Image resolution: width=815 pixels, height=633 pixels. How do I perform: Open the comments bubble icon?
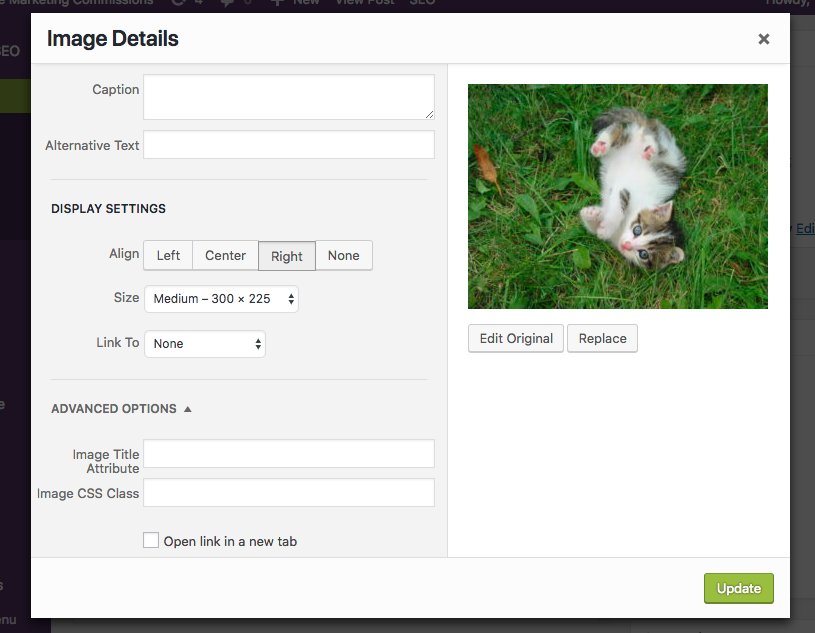pyautogui.click(x=228, y=3)
